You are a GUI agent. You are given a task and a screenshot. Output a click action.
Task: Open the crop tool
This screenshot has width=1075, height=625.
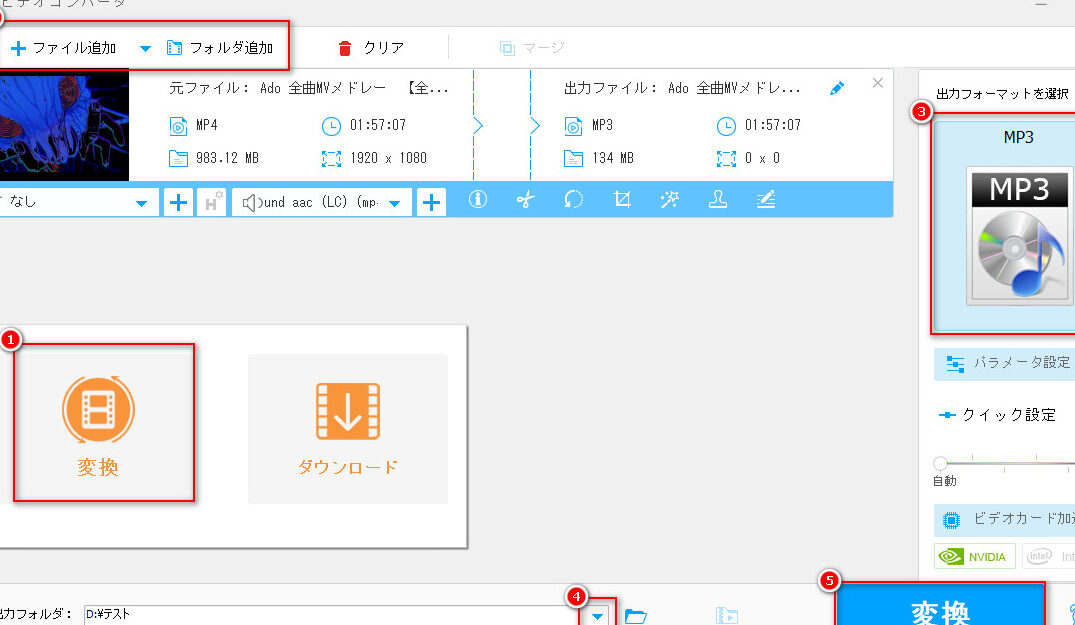tap(622, 199)
